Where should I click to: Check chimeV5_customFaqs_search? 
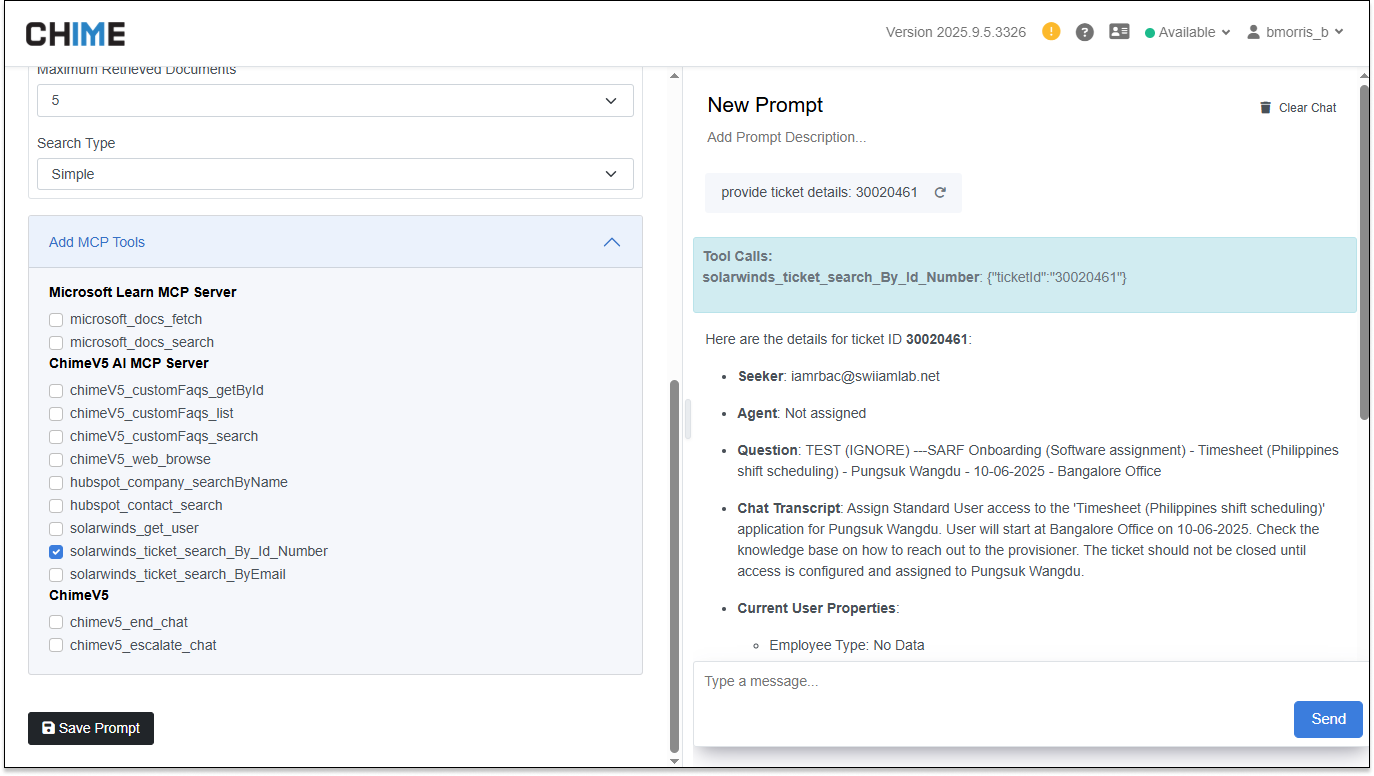56,437
